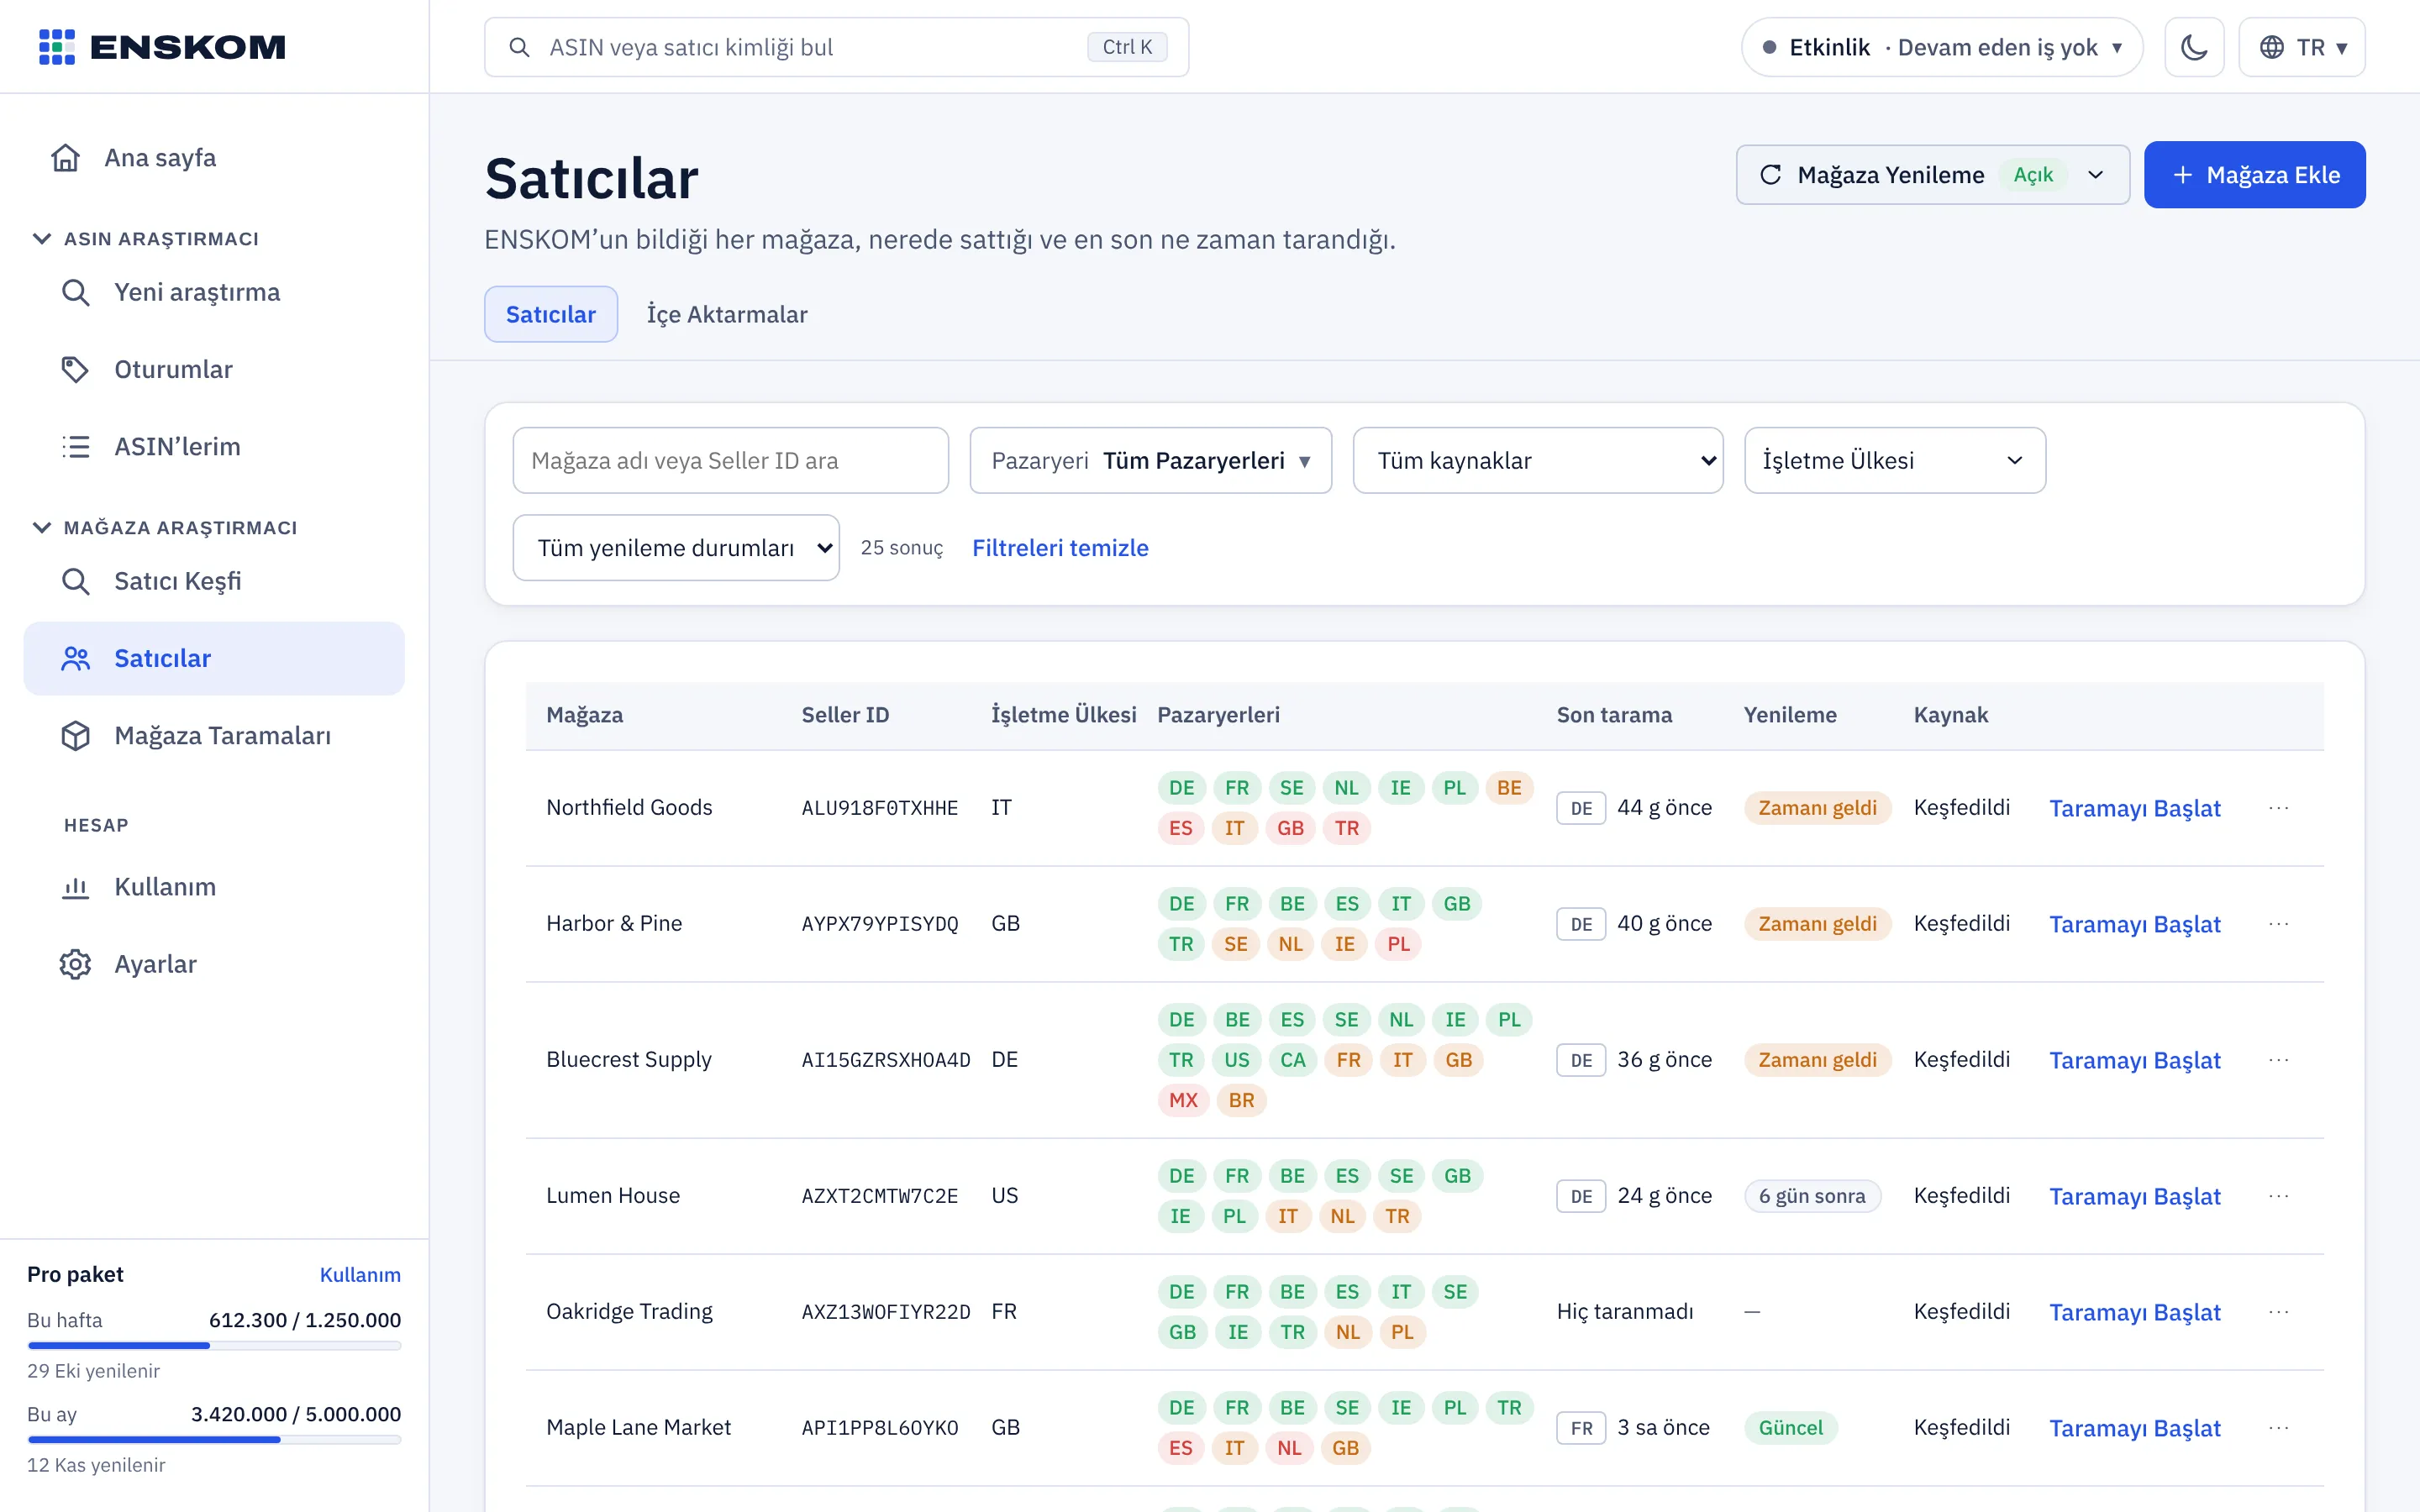This screenshot has width=2420, height=1512.
Task: Click the Mağaza adı veya Seller ID field
Action: 730,460
